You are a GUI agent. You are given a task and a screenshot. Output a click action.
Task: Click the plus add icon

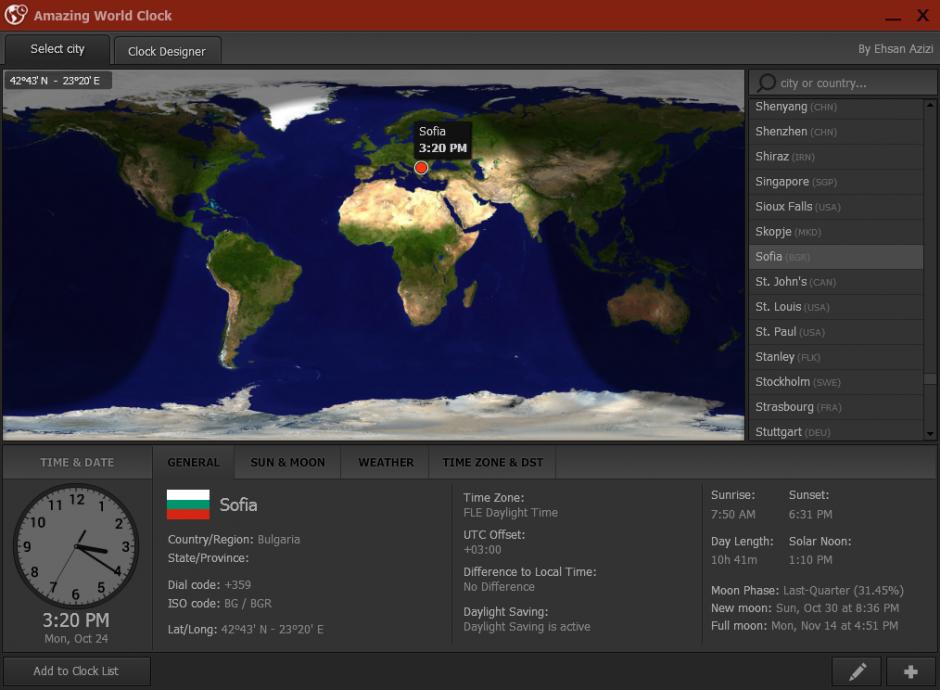click(x=911, y=671)
